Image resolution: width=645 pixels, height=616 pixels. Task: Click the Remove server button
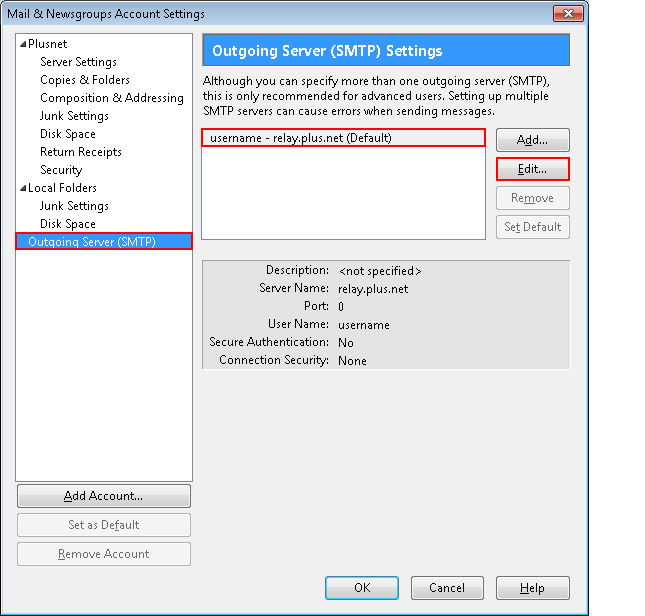click(533, 198)
